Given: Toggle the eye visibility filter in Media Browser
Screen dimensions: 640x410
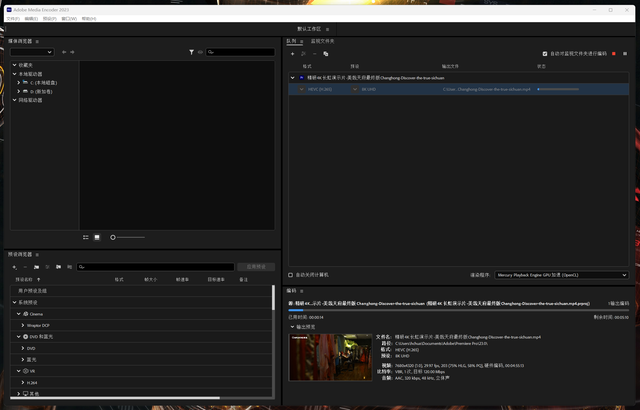Looking at the screenshot, I should [202, 51].
